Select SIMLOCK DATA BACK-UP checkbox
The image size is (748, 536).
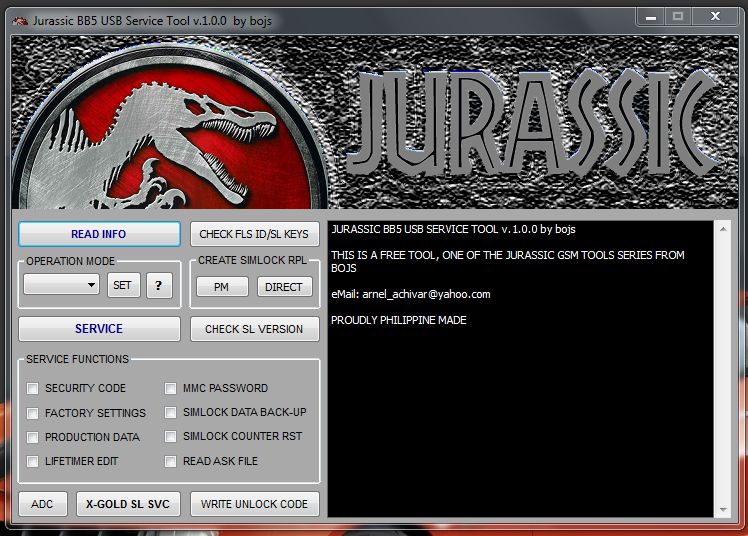click(x=170, y=412)
